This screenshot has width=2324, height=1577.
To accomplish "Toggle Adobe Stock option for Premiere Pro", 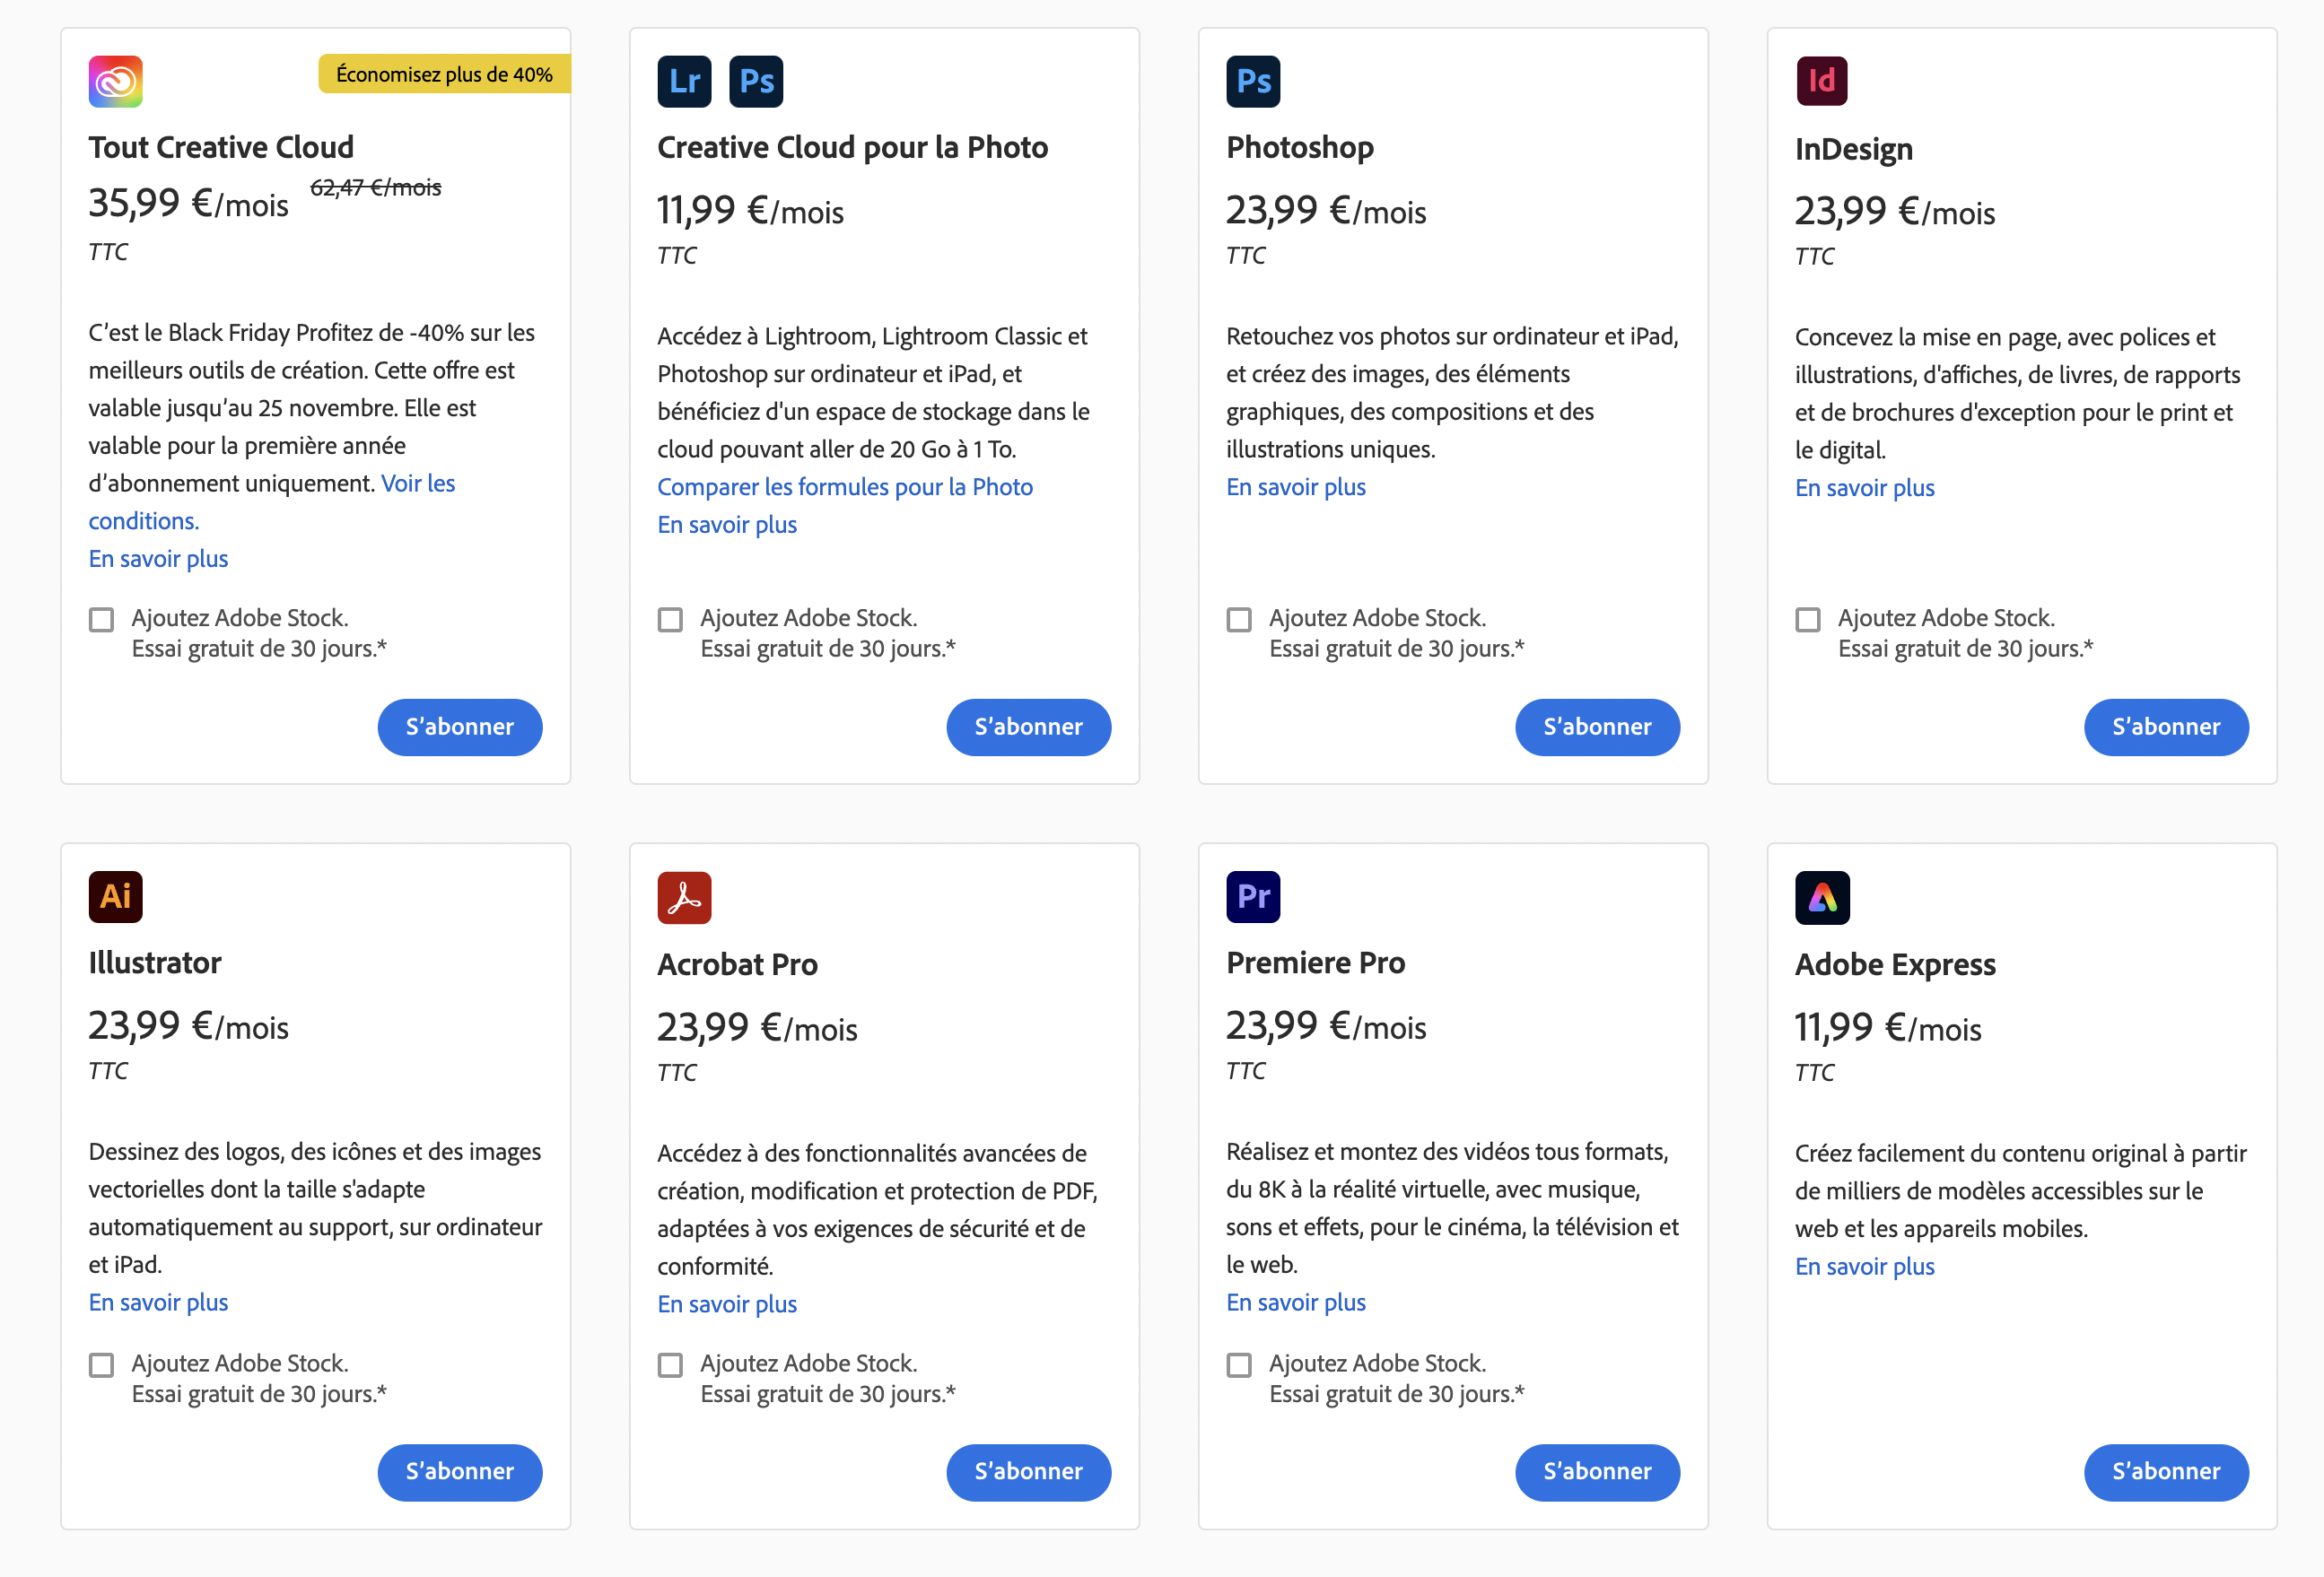I will (x=1238, y=1364).
